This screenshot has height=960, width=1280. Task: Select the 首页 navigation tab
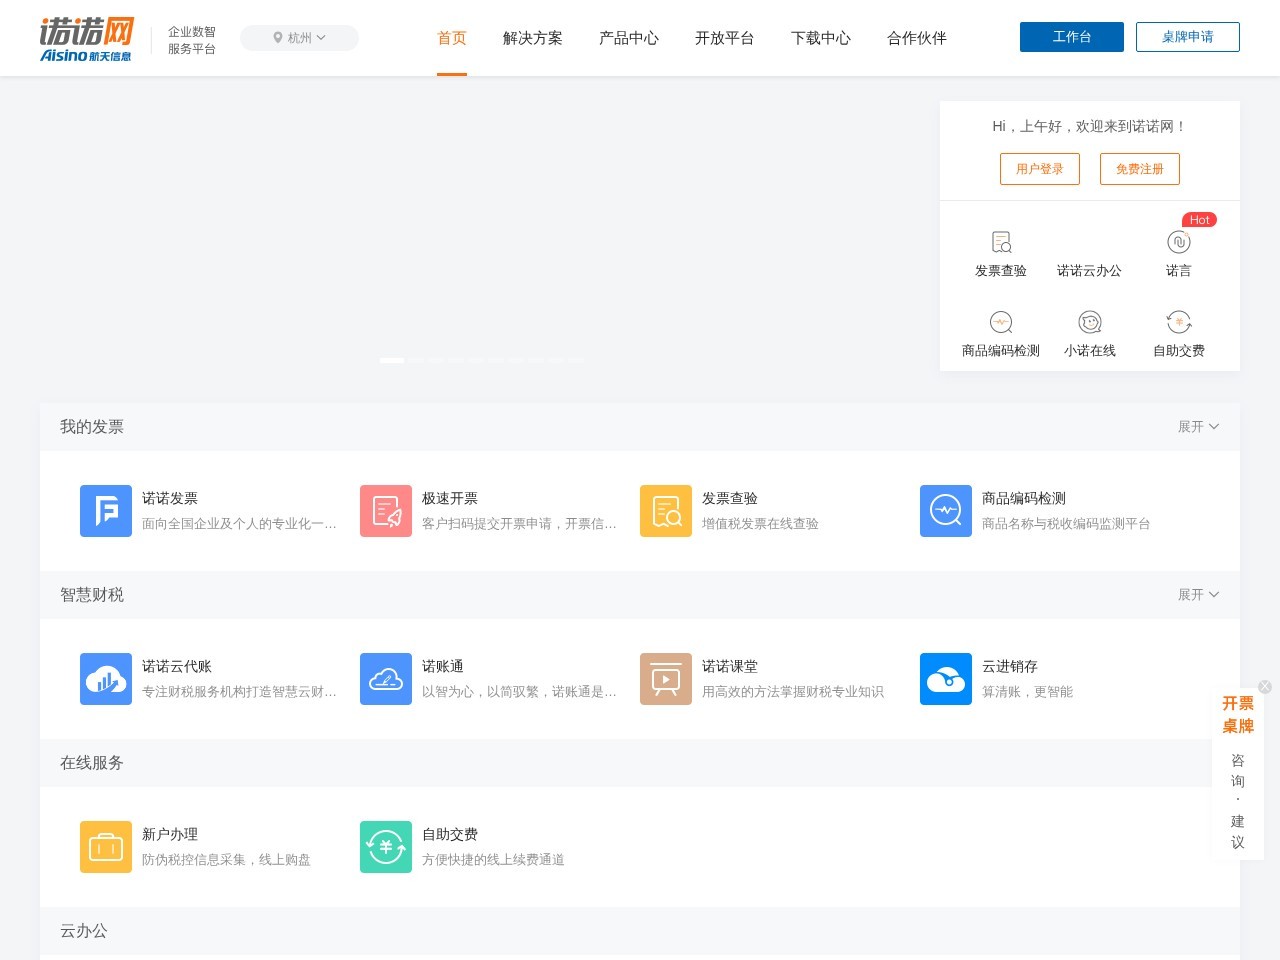click(x=452, y=38)
